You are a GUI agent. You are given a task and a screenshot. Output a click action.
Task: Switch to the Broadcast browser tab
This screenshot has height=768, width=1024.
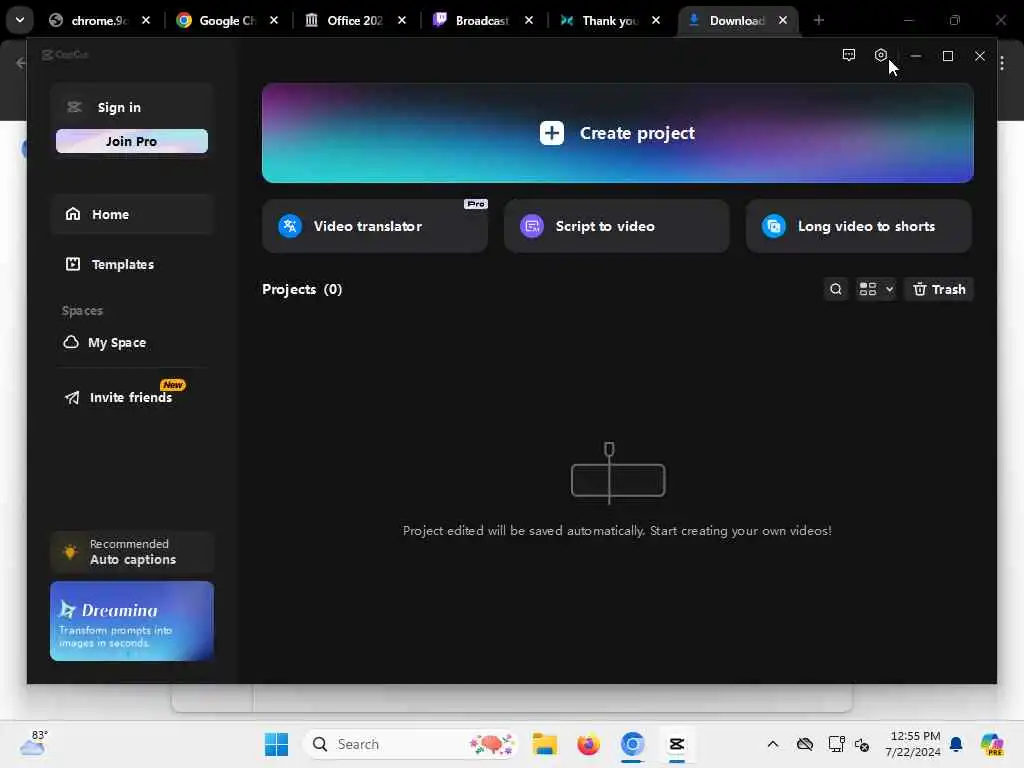[x=485, y=20]
